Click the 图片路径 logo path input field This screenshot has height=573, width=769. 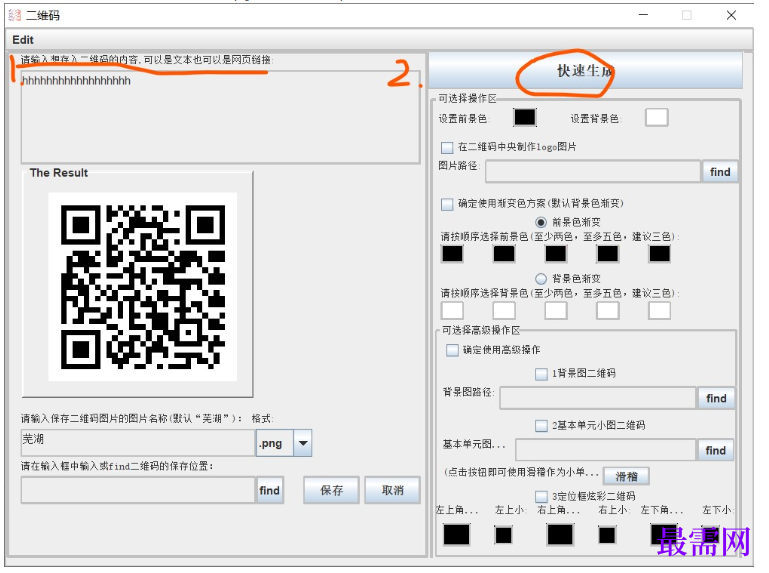(592, 172)
